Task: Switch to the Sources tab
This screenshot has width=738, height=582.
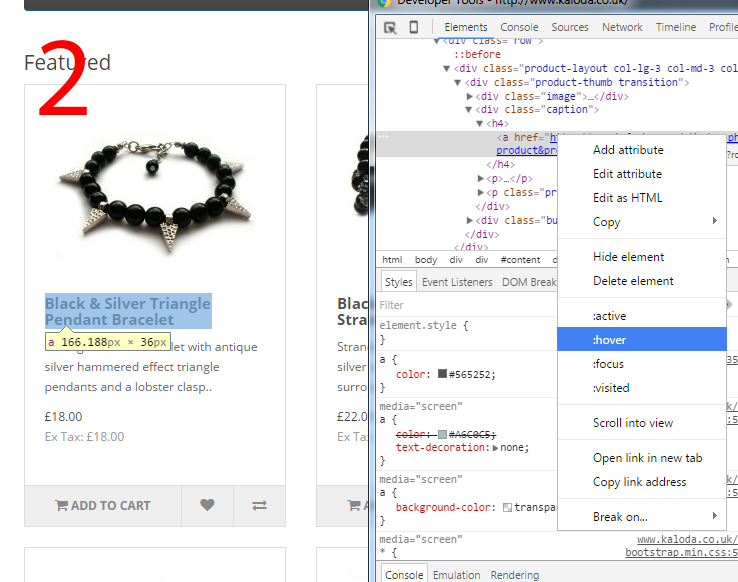Action: 570,27
